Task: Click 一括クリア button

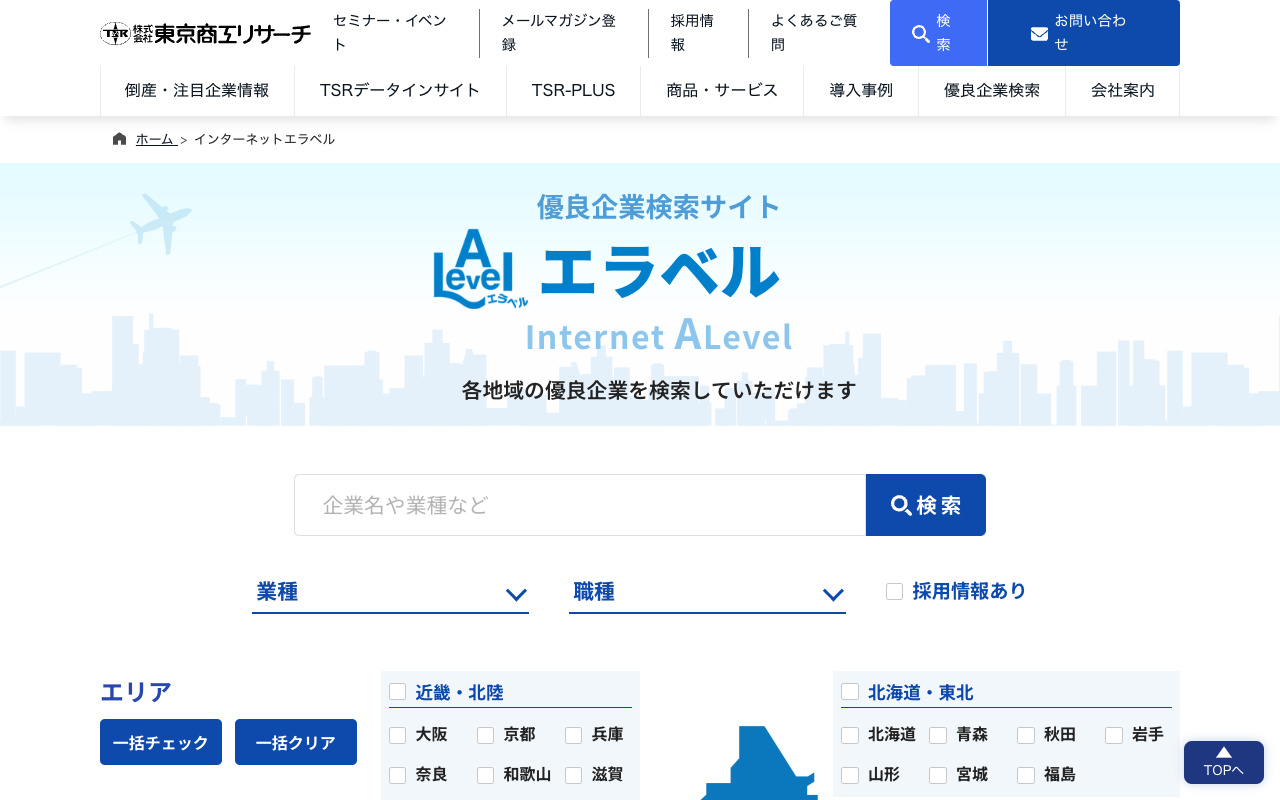Action: [x=296, y=742]
